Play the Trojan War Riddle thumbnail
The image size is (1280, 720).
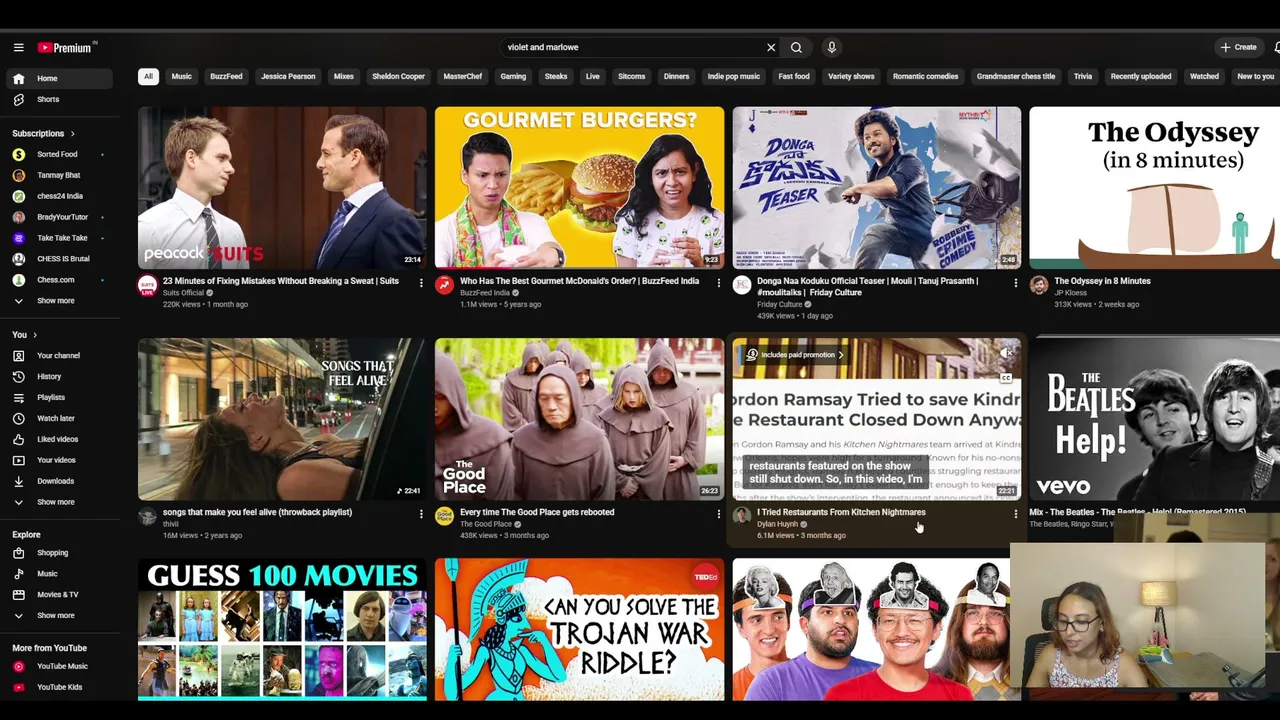click(579, 629)
